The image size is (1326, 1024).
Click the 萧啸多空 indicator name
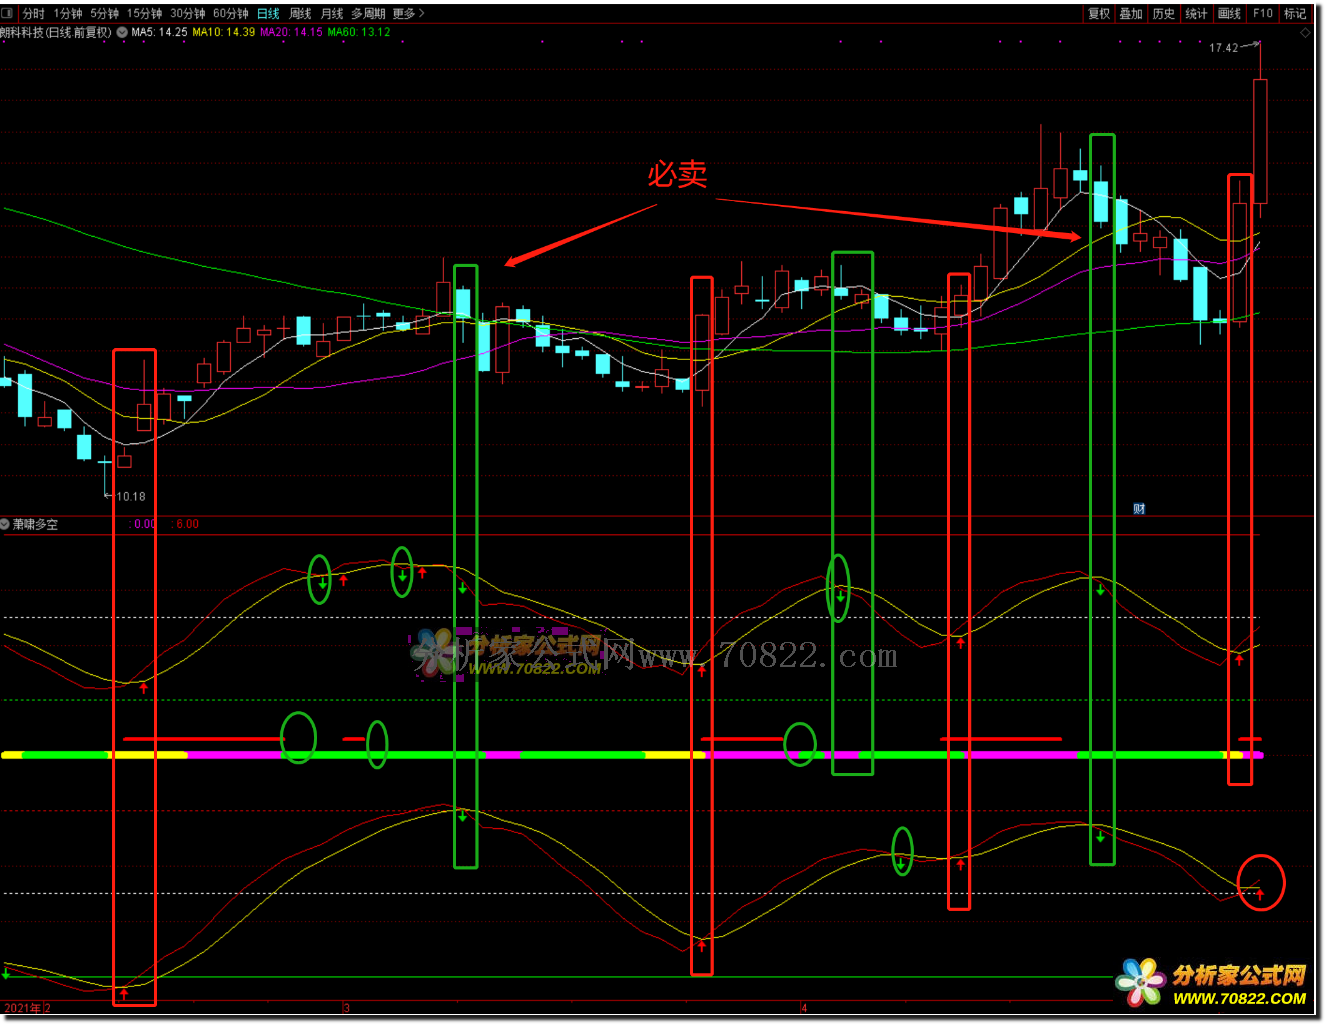[x=35, y=524]
